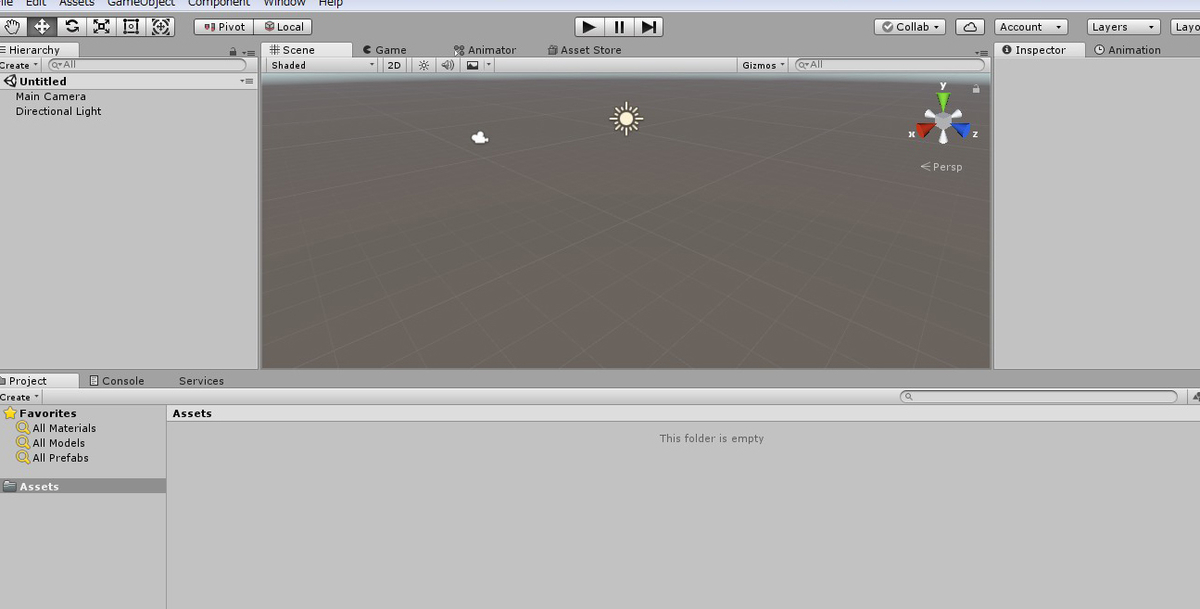
Task: Open the Edit menu
Action: 36,3
